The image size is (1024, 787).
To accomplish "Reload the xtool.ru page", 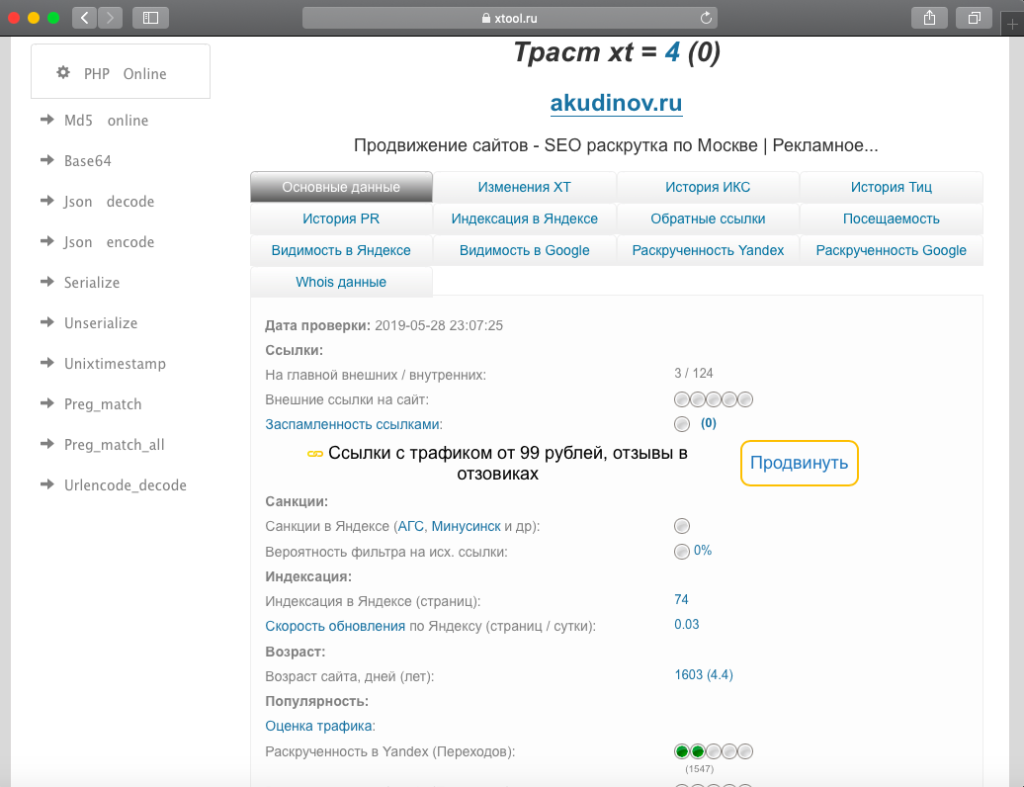I will (x=706, y=18).
